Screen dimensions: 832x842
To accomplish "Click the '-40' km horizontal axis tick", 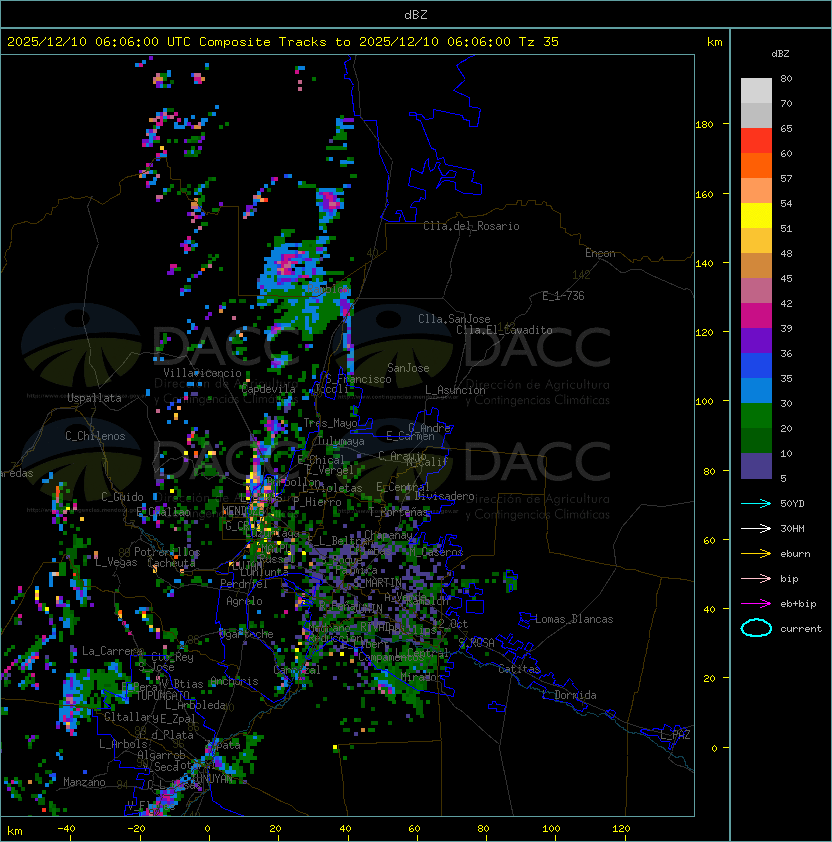I will 66,829.
